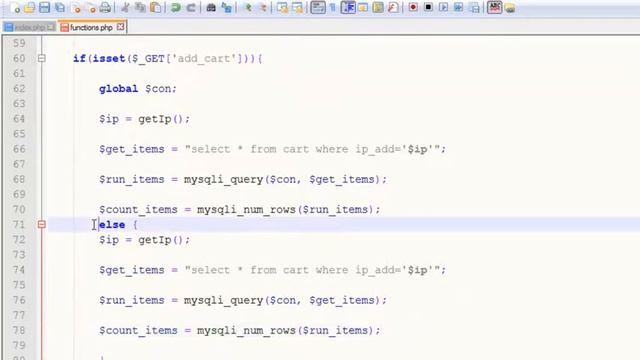Click line number 65 in the margin
640x360 pixels.
click(x=19, y=134)
